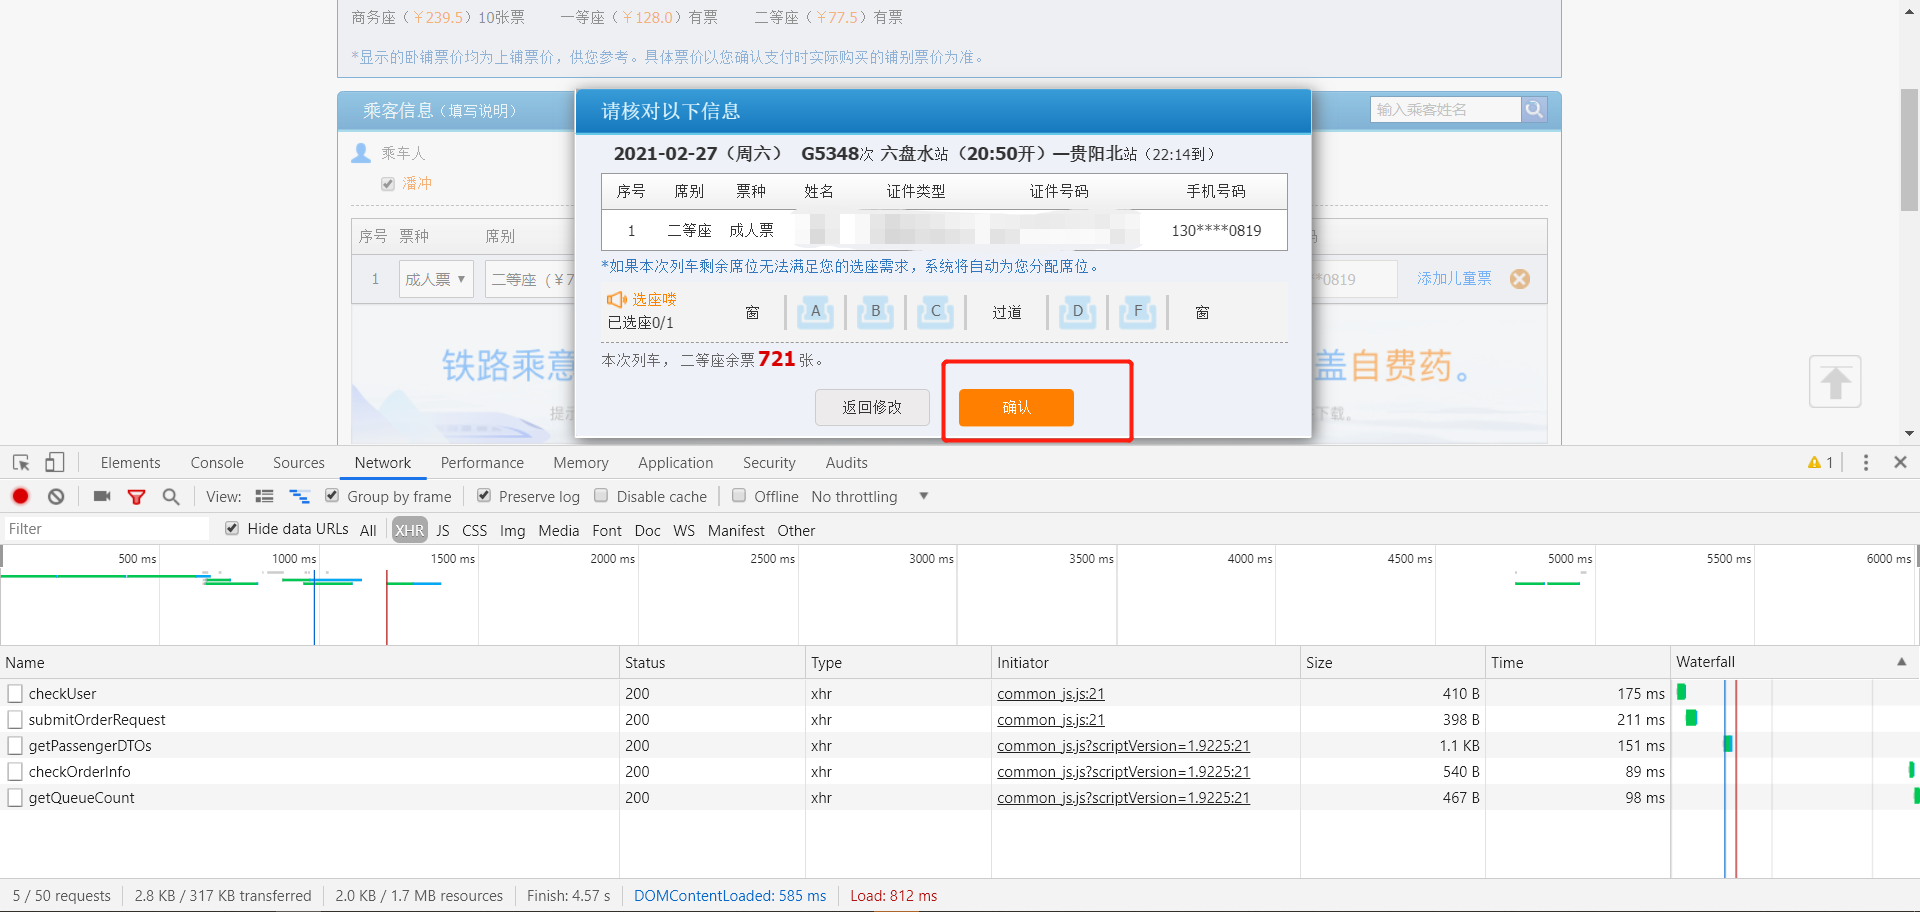
Task: Open the 成人票 ticket type dropdown
Action: [x=435, y=278]
